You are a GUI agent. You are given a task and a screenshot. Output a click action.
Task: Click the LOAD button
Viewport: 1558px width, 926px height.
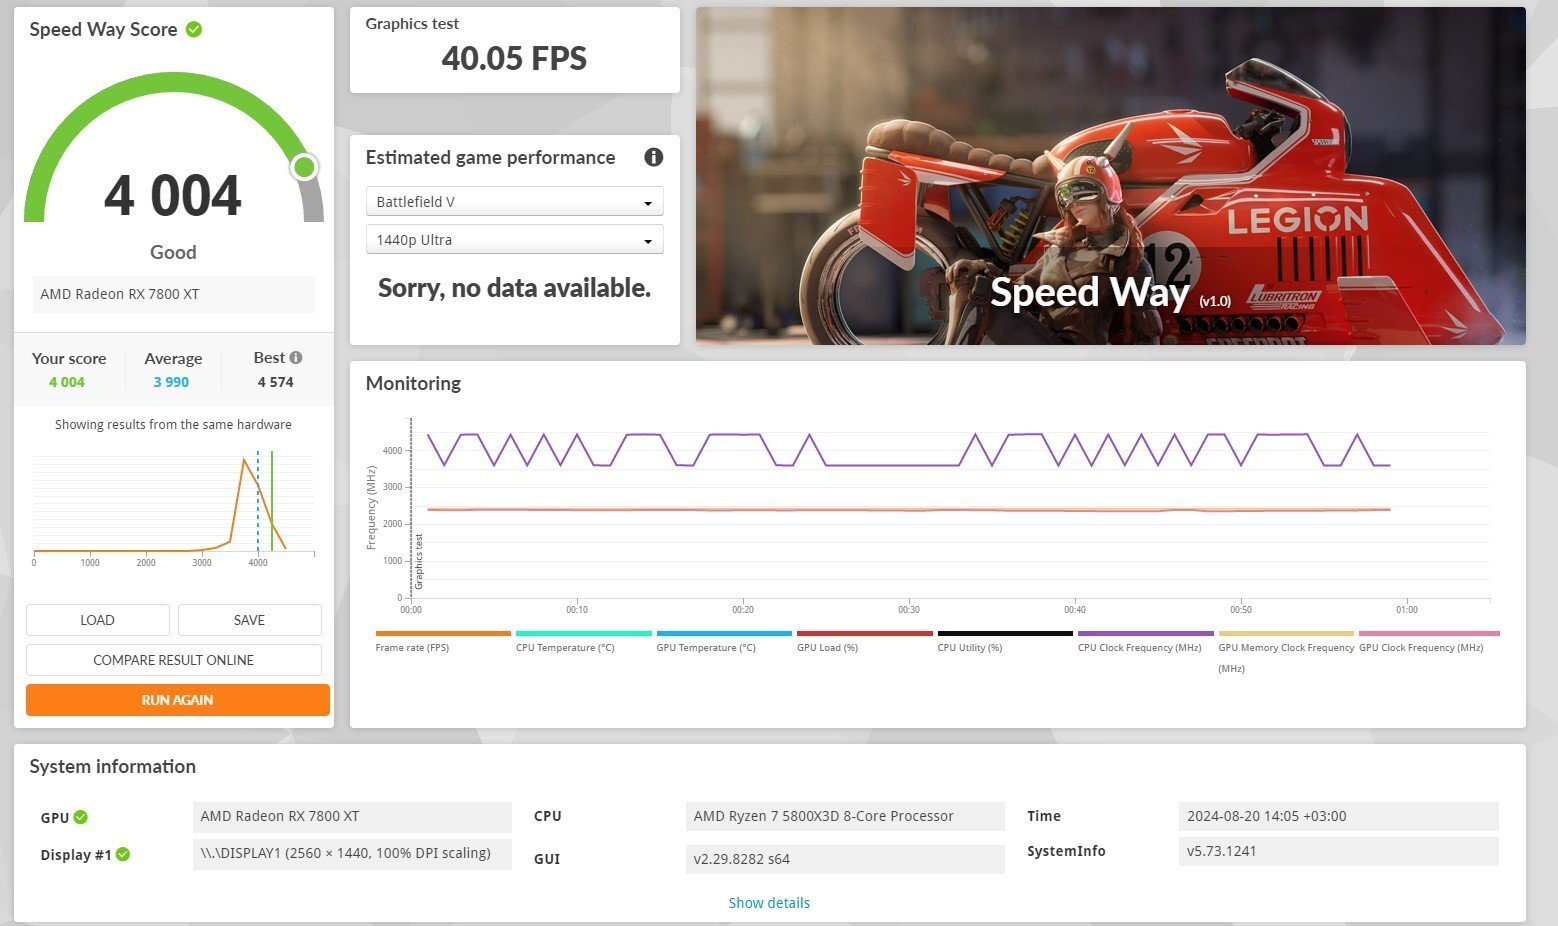coord(97,620)
